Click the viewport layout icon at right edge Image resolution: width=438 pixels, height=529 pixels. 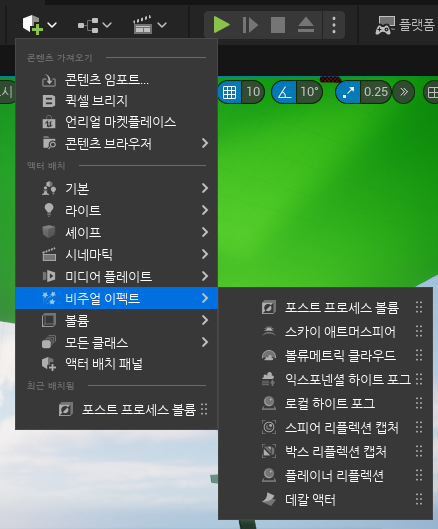point(432,92)
